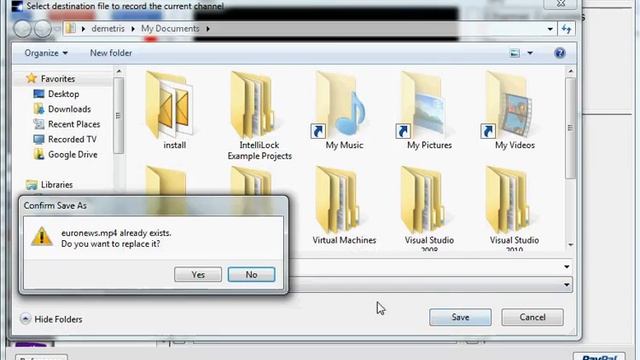Screen dimensions: 640x360
Task: Select Recent Places in Favorites
Action: click(x=74, y=124)
